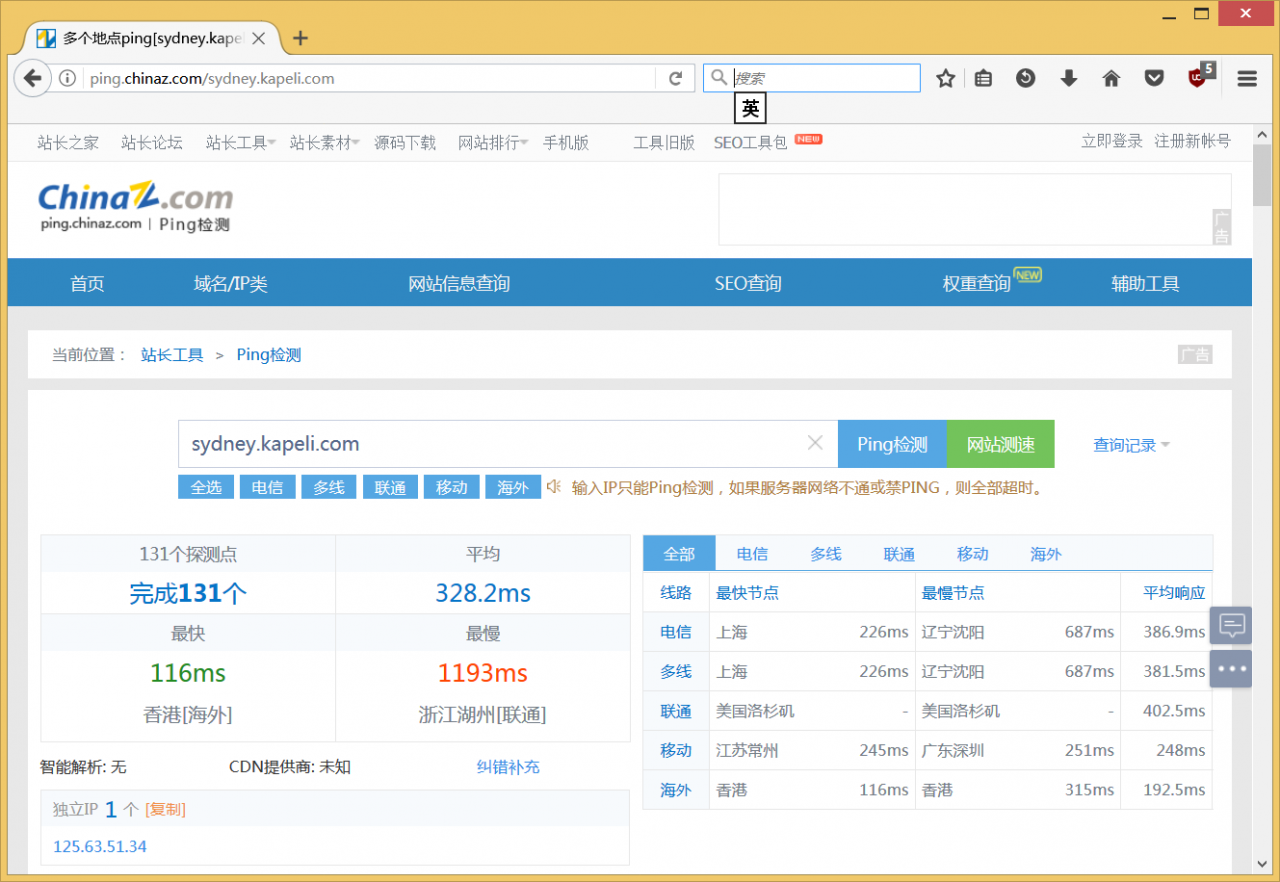Viewport: 1280px width, 882px height.
Task: Open the Pocket icon in toolbar
Action: click(x=1154, y=78)
